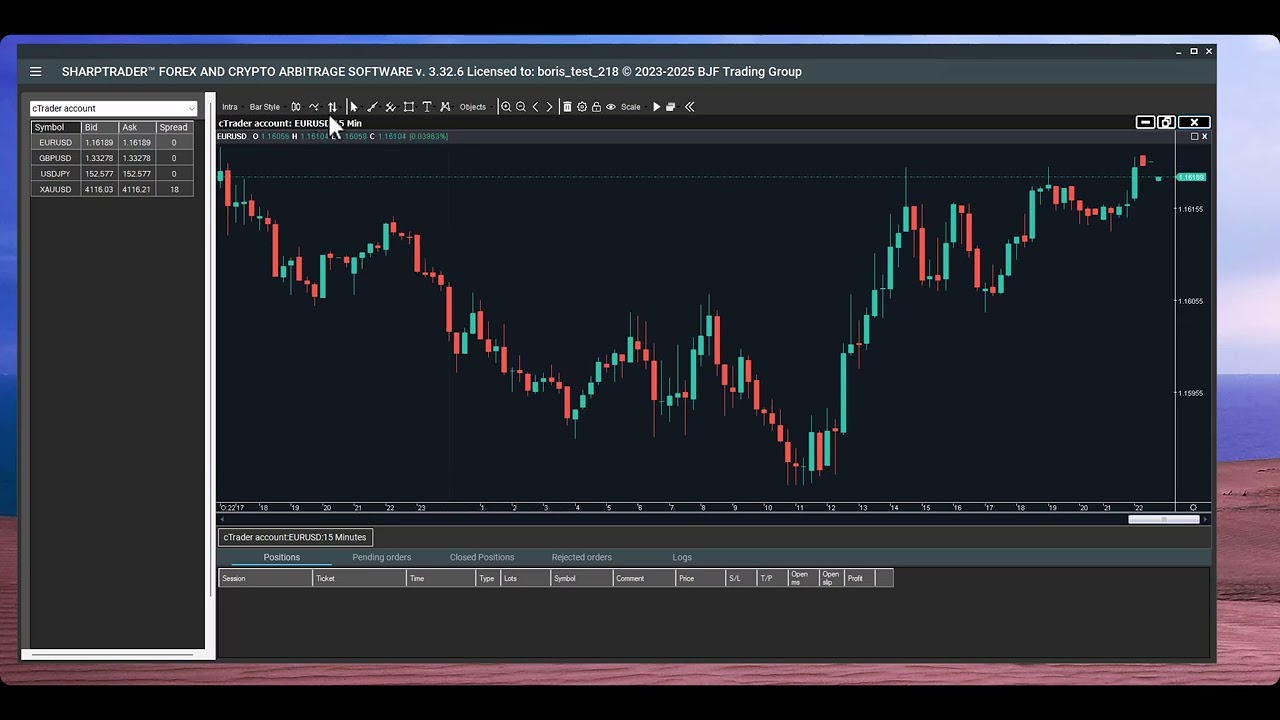Switch to the Rejected orders tab

coord(581,557)
